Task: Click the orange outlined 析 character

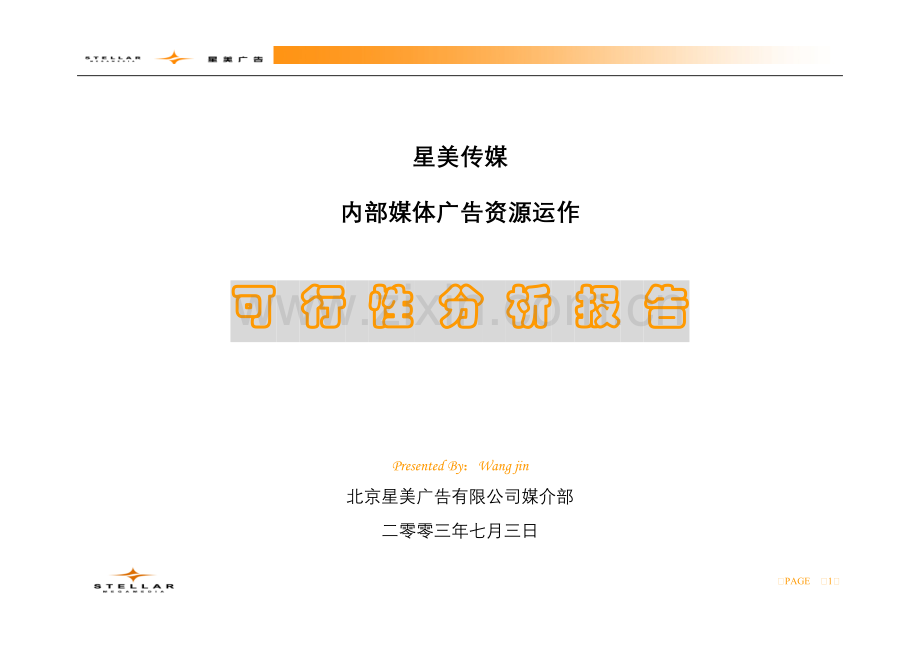Action: (x=529, y=306)
